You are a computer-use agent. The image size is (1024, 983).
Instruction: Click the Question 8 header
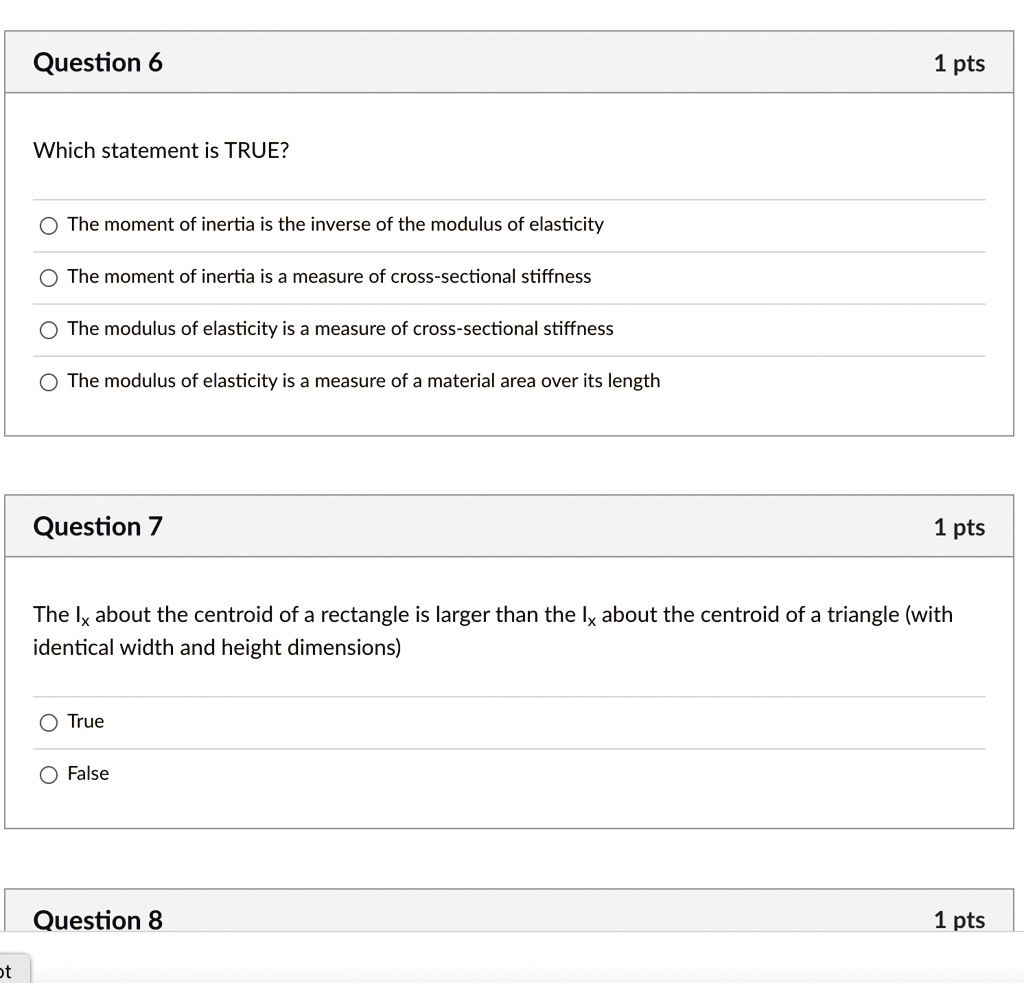point(97,919)
